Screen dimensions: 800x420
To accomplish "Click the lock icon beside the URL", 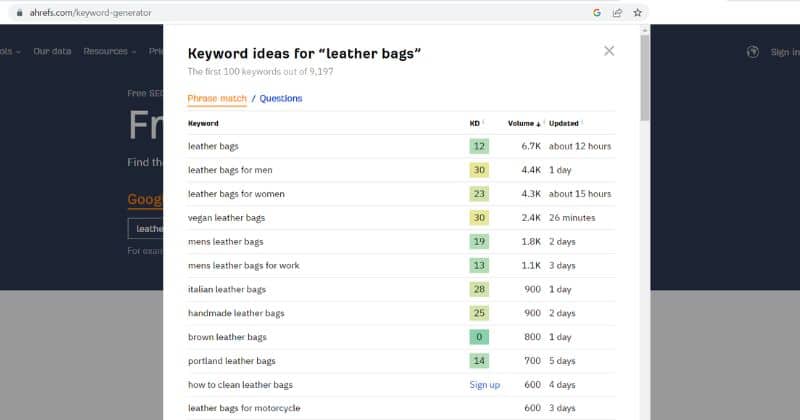I will [19, 13].
